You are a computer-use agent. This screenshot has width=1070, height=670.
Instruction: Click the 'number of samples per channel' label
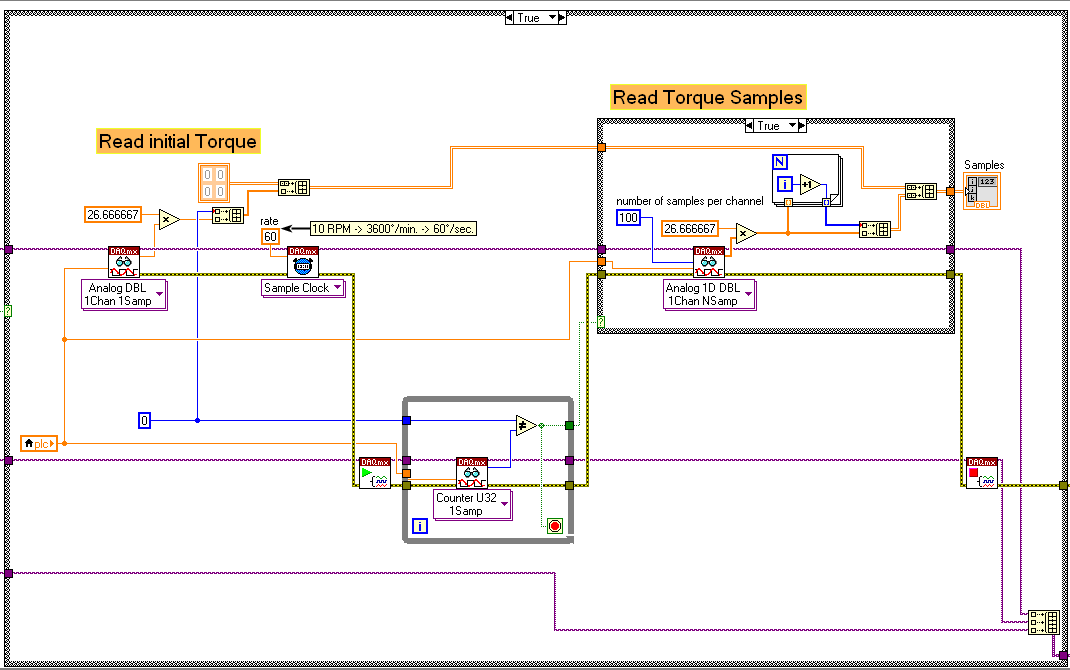click(690, 201)
